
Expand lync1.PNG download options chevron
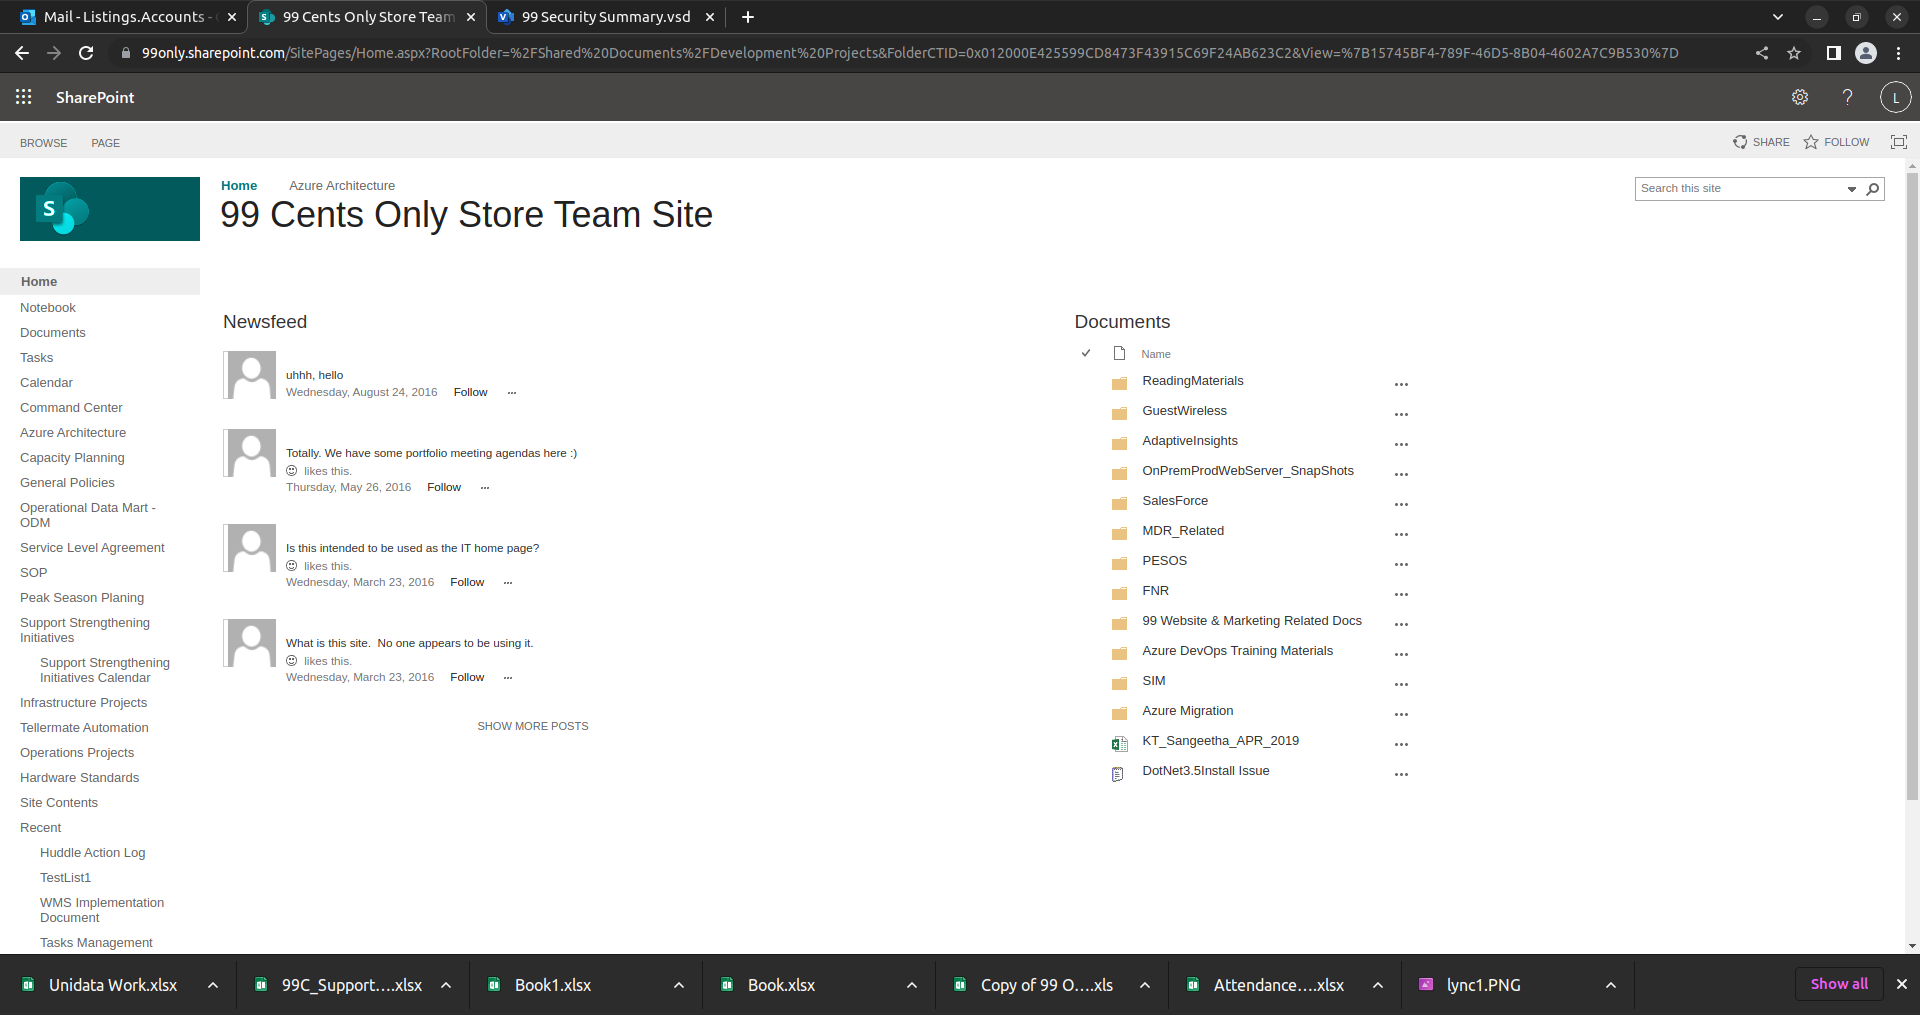click(x=1611, y=985)
